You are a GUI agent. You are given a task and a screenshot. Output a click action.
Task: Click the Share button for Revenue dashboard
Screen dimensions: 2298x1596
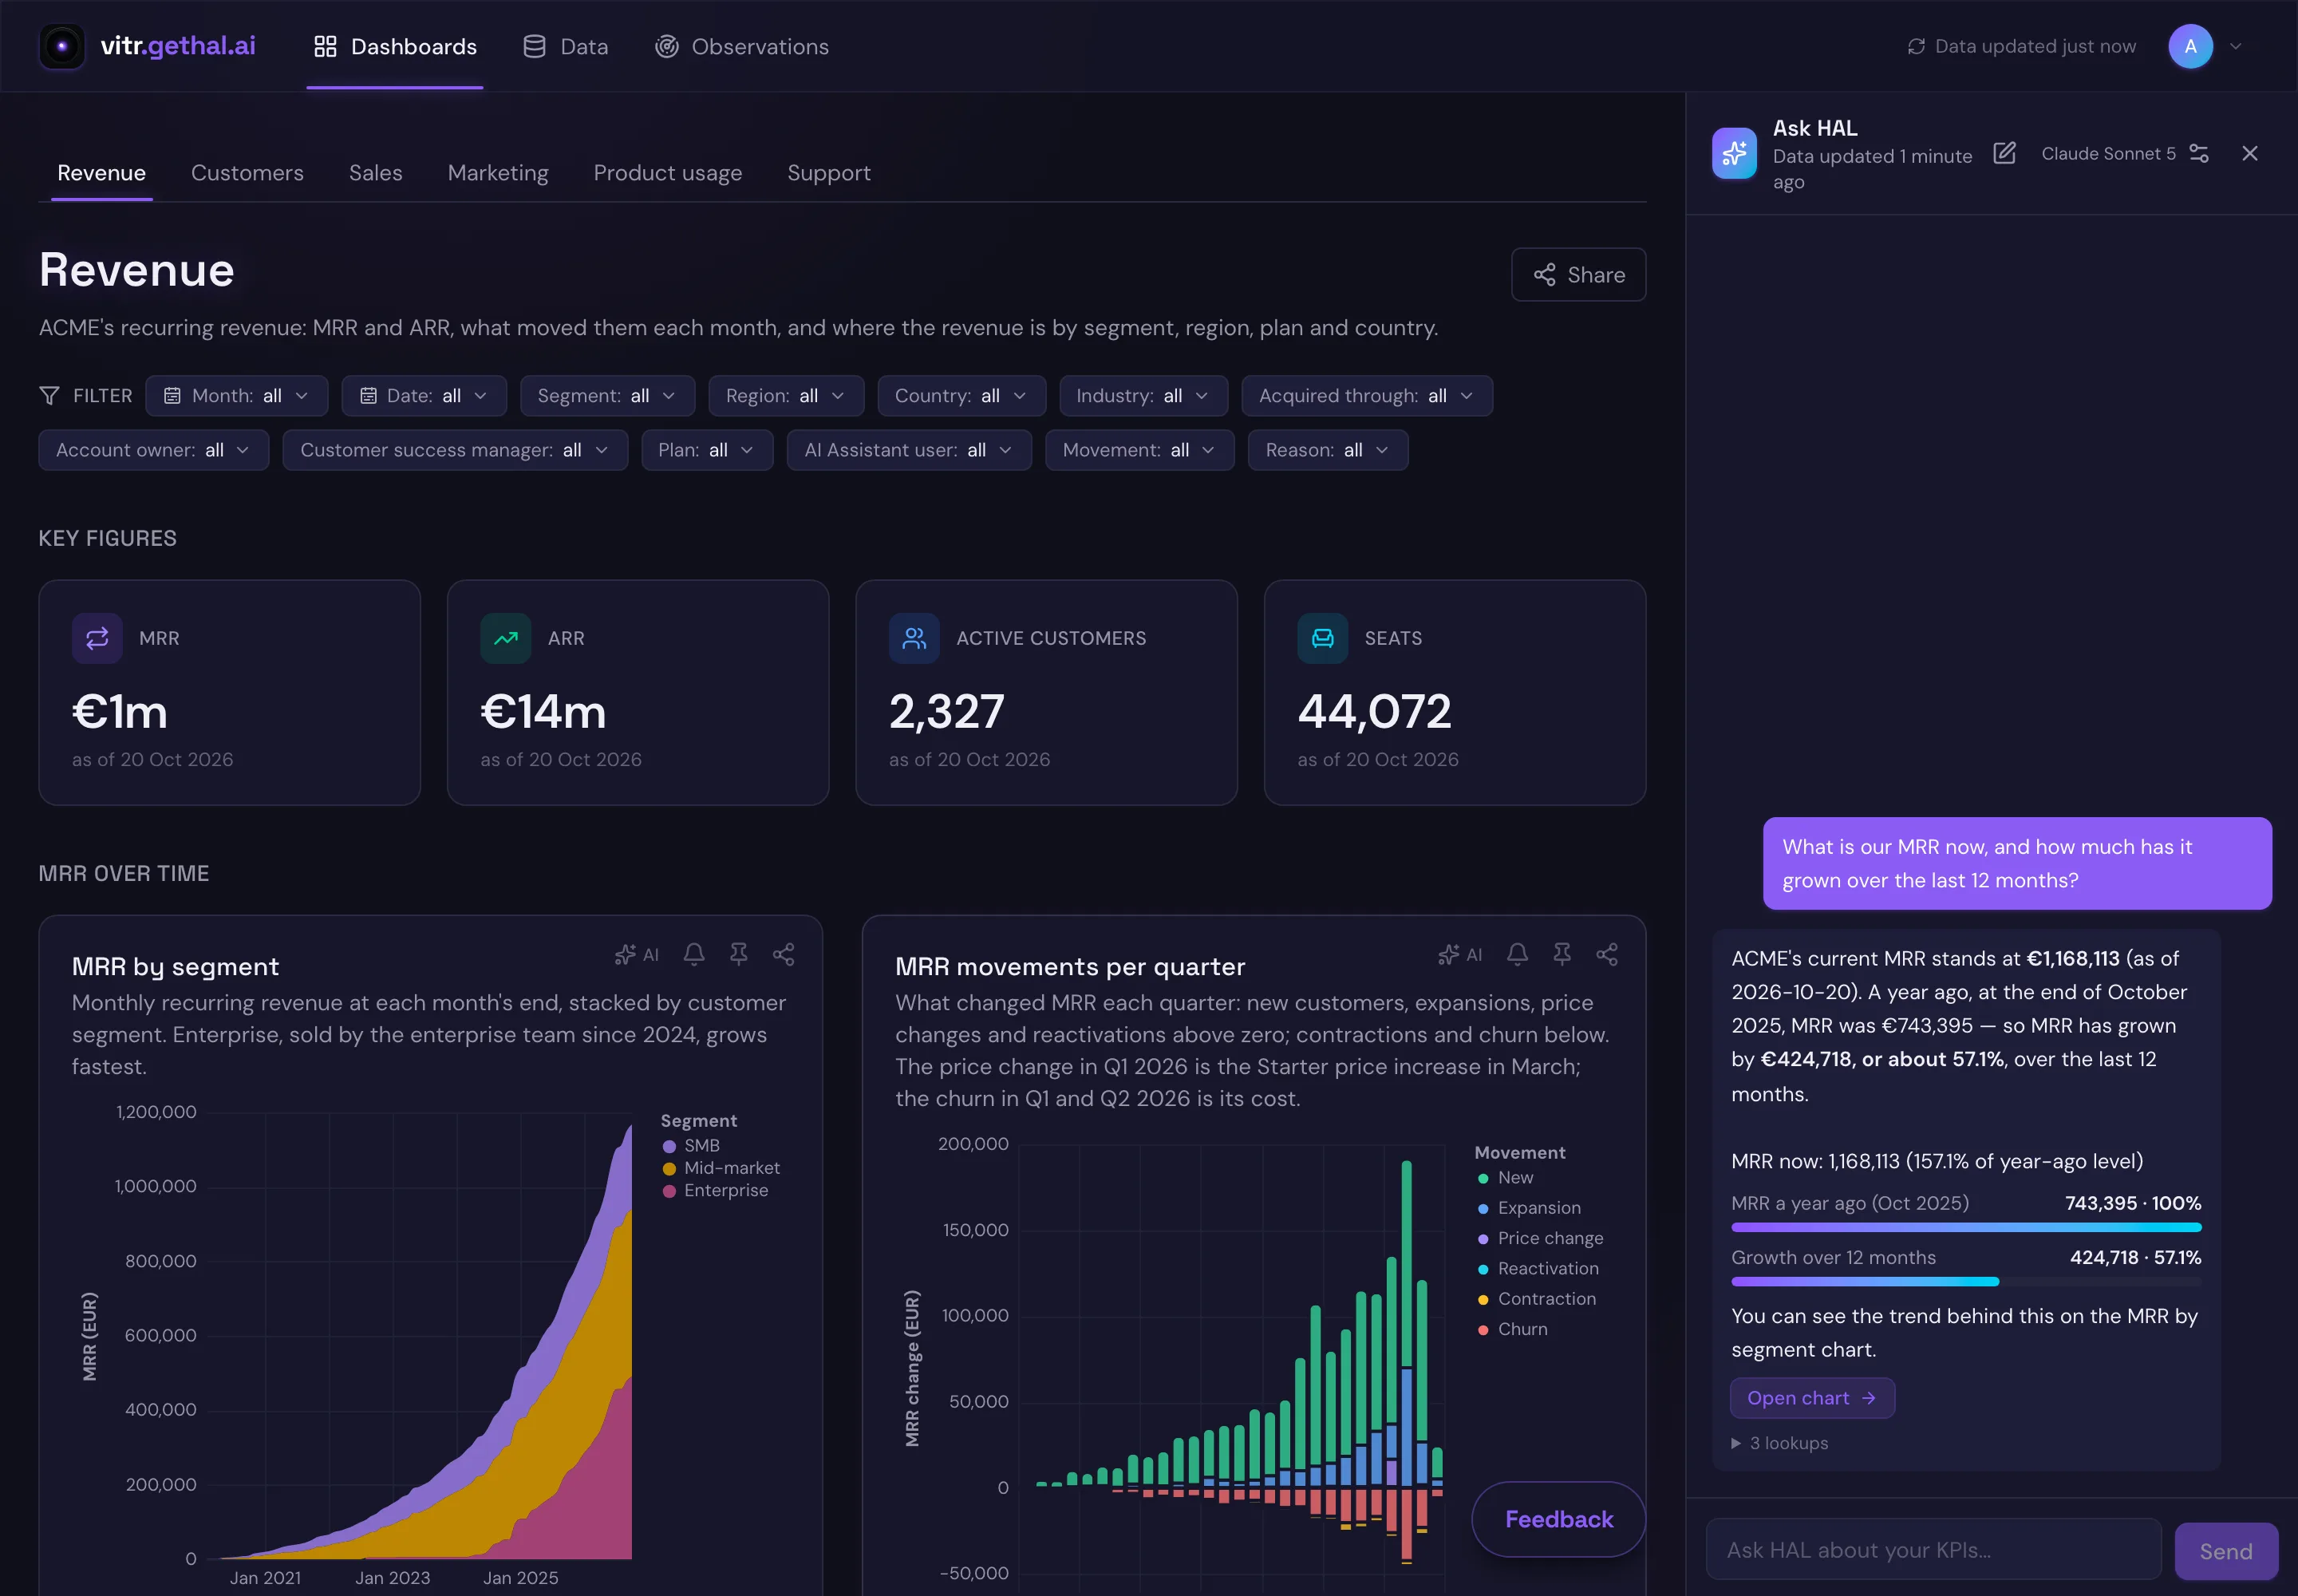tap(1578, 274)
